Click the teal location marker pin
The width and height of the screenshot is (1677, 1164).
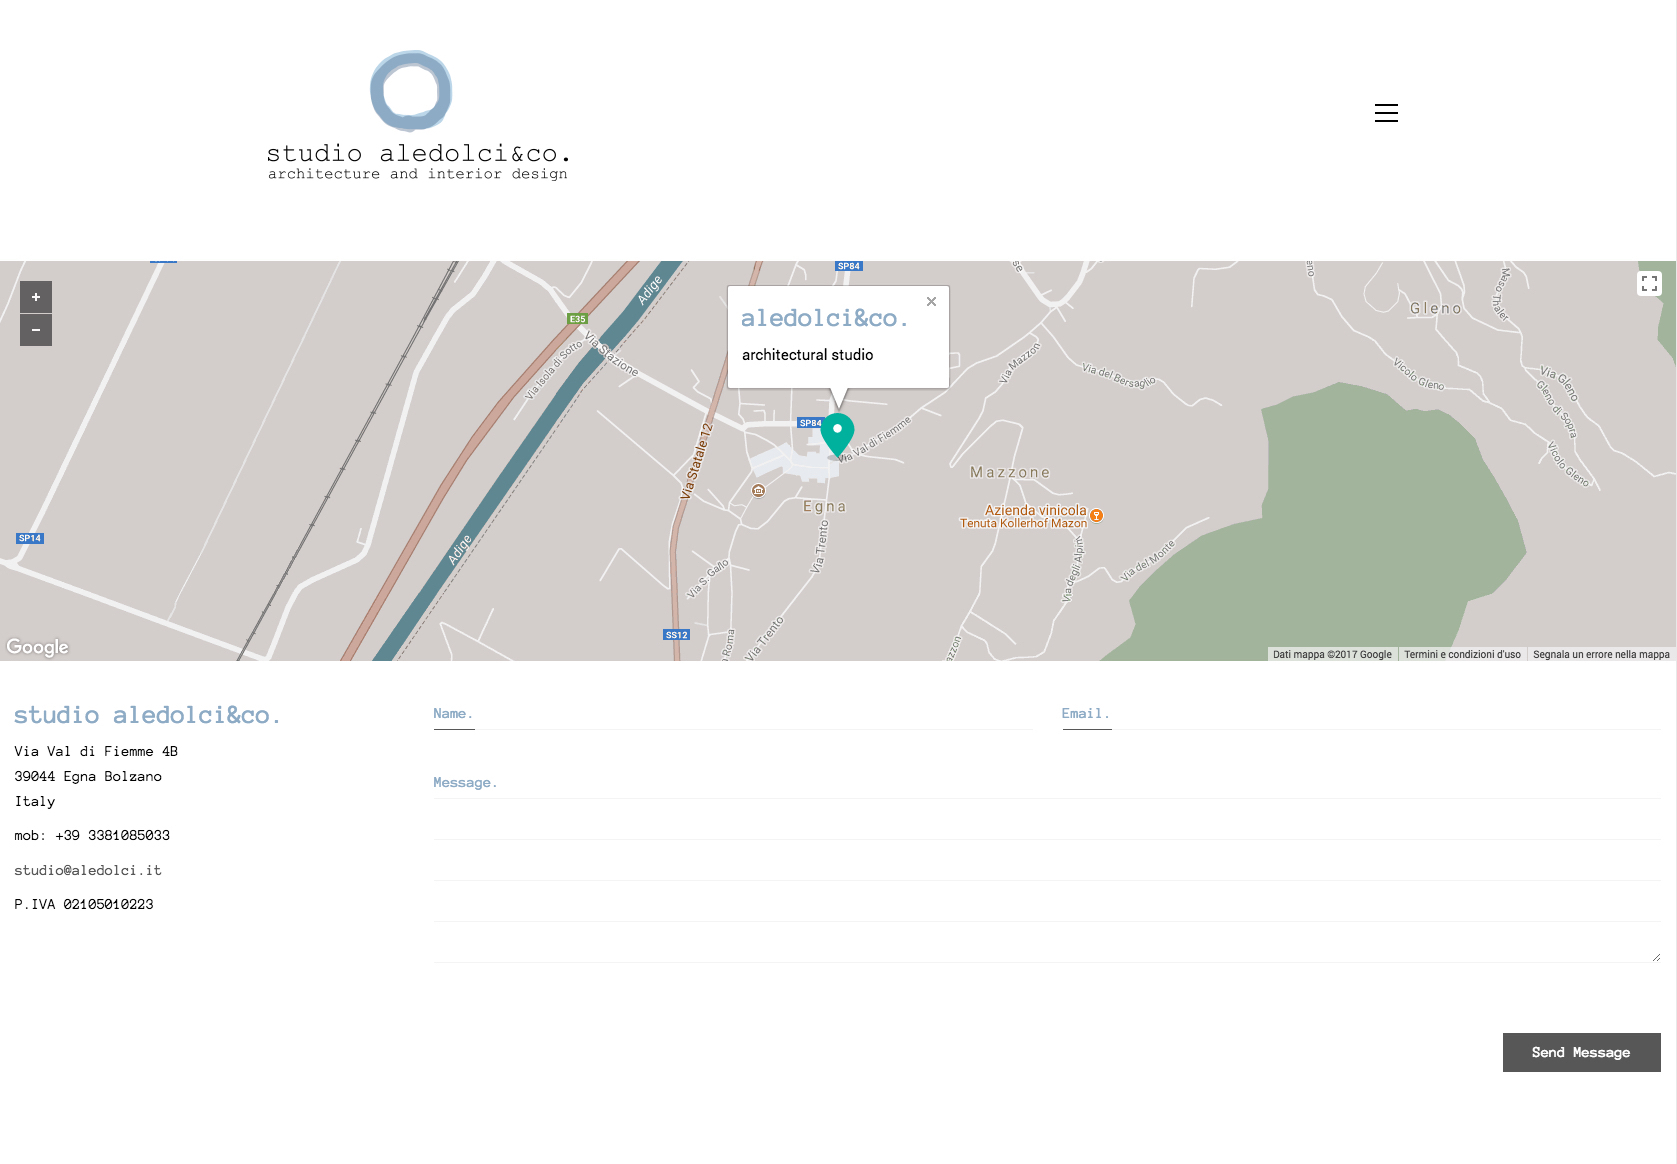coord(837,434)
